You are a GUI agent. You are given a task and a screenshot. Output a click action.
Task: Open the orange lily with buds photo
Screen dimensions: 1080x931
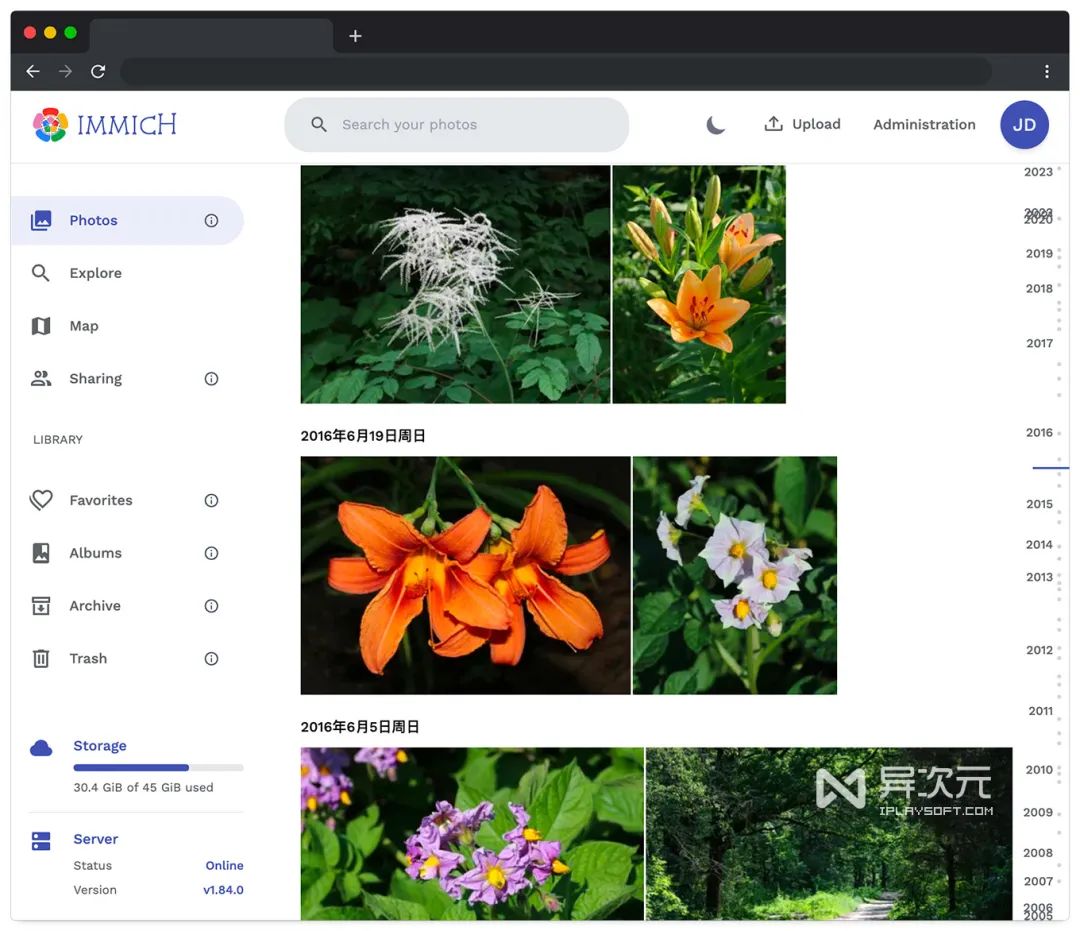699,284
